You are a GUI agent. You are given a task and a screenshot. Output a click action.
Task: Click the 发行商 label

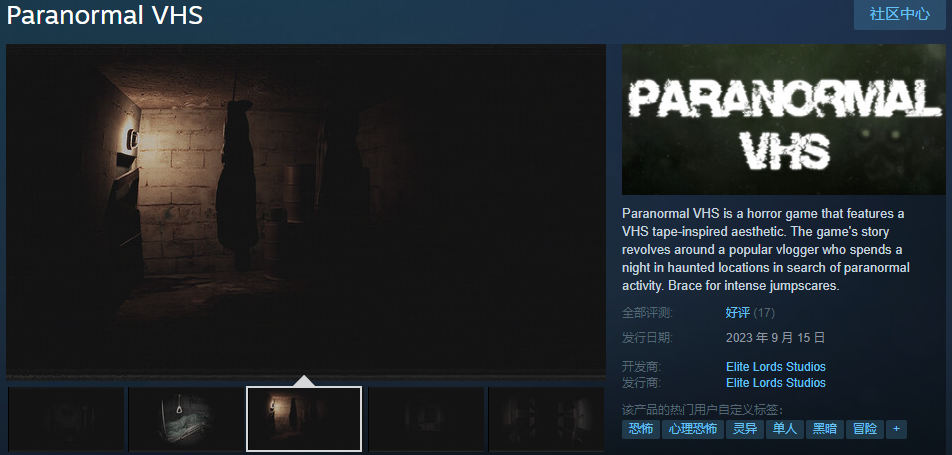coord(641,383)
